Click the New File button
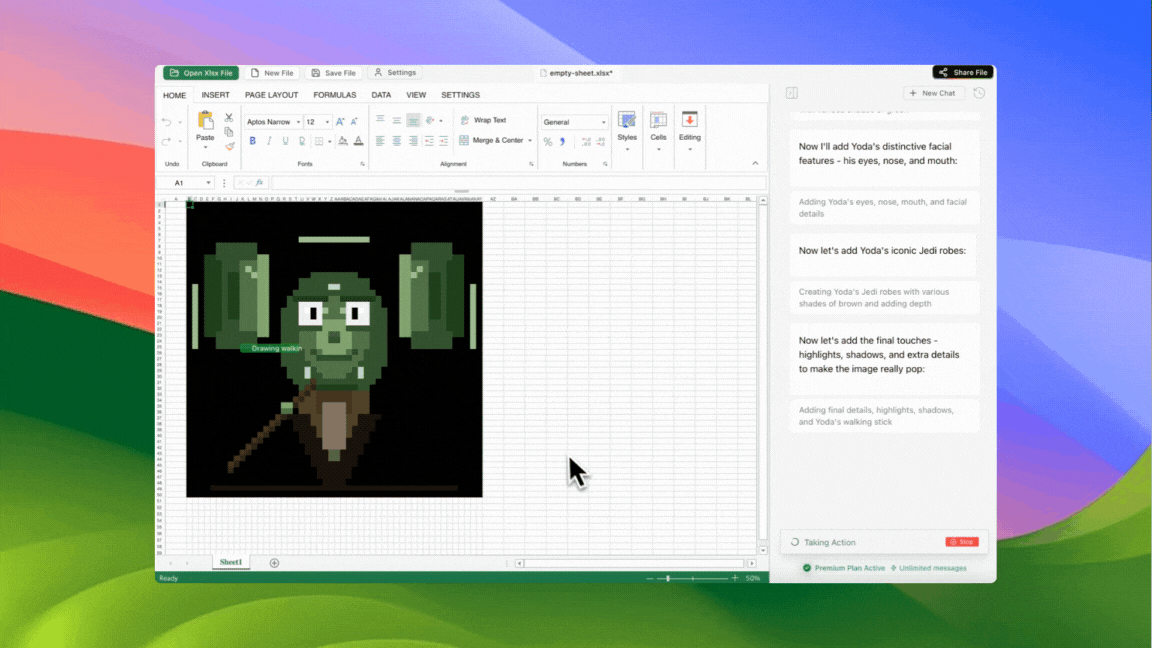This screenshot has width=1152, height=648. pyautogui.click(x=272, y=73)
